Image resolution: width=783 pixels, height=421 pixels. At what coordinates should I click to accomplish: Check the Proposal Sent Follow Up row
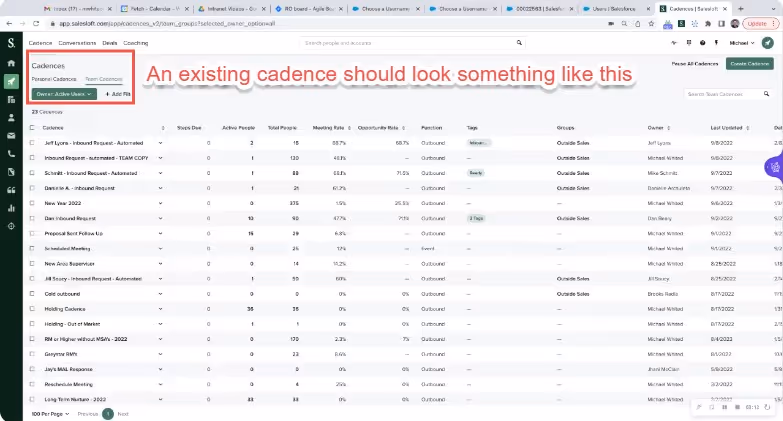tap(32, 233)
